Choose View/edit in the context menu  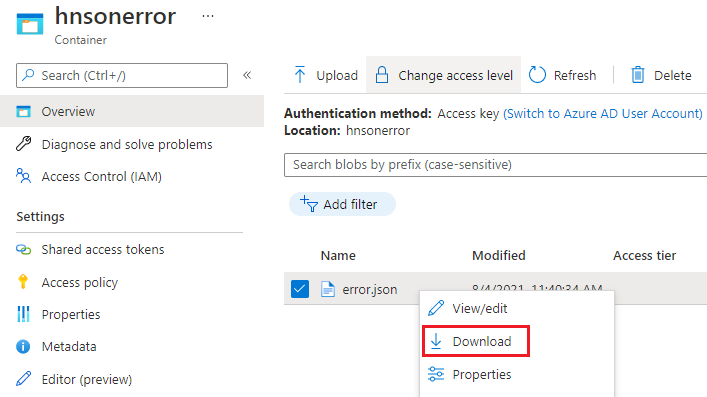point(467,309)
